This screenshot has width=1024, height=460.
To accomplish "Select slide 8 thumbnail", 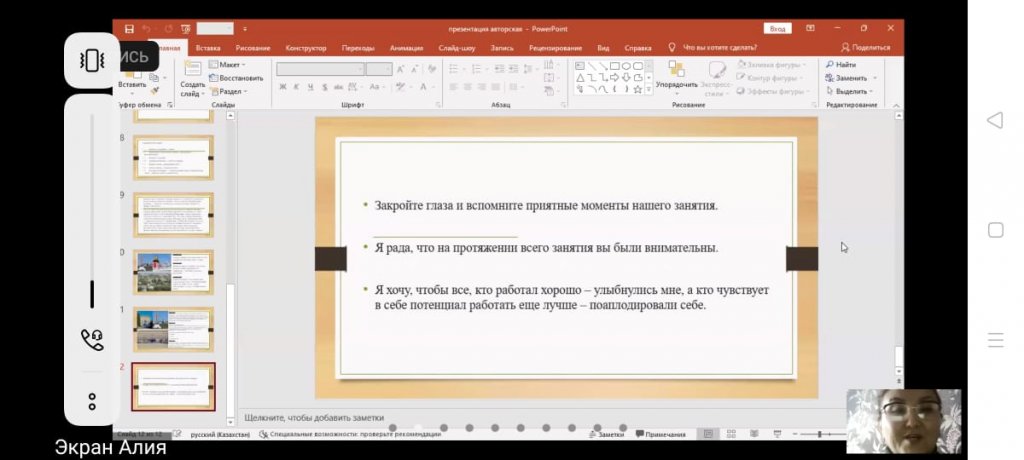I will (x=173, y=157).
